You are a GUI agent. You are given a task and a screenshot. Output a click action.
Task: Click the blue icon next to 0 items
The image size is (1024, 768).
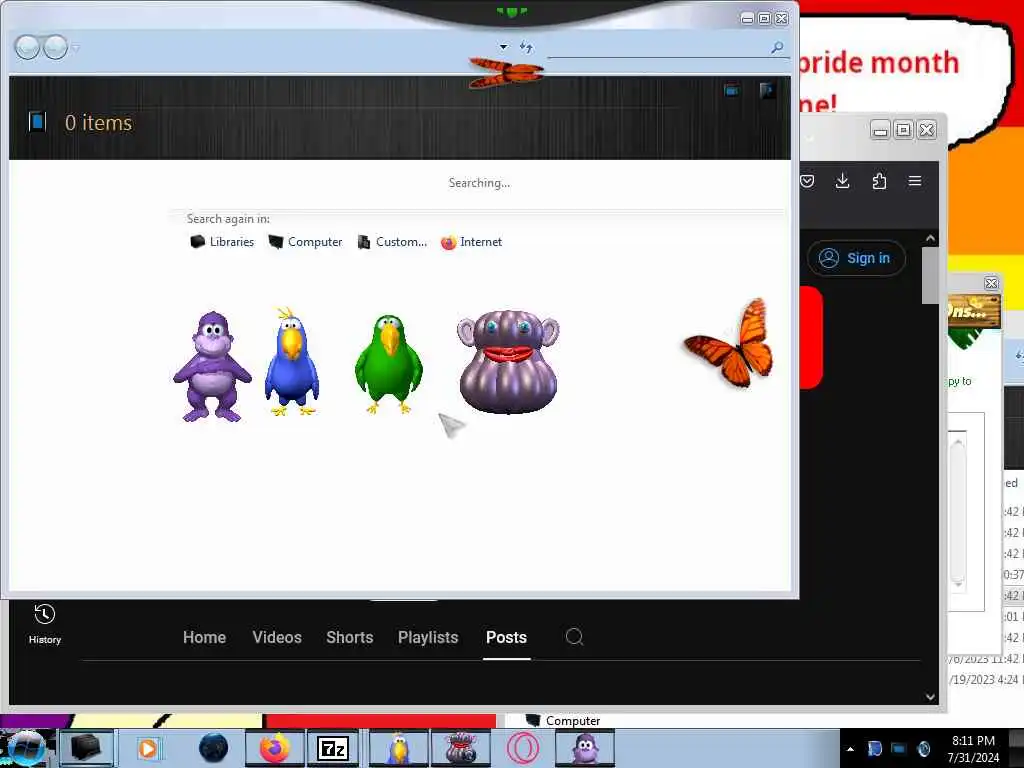[x=37, y=121]
